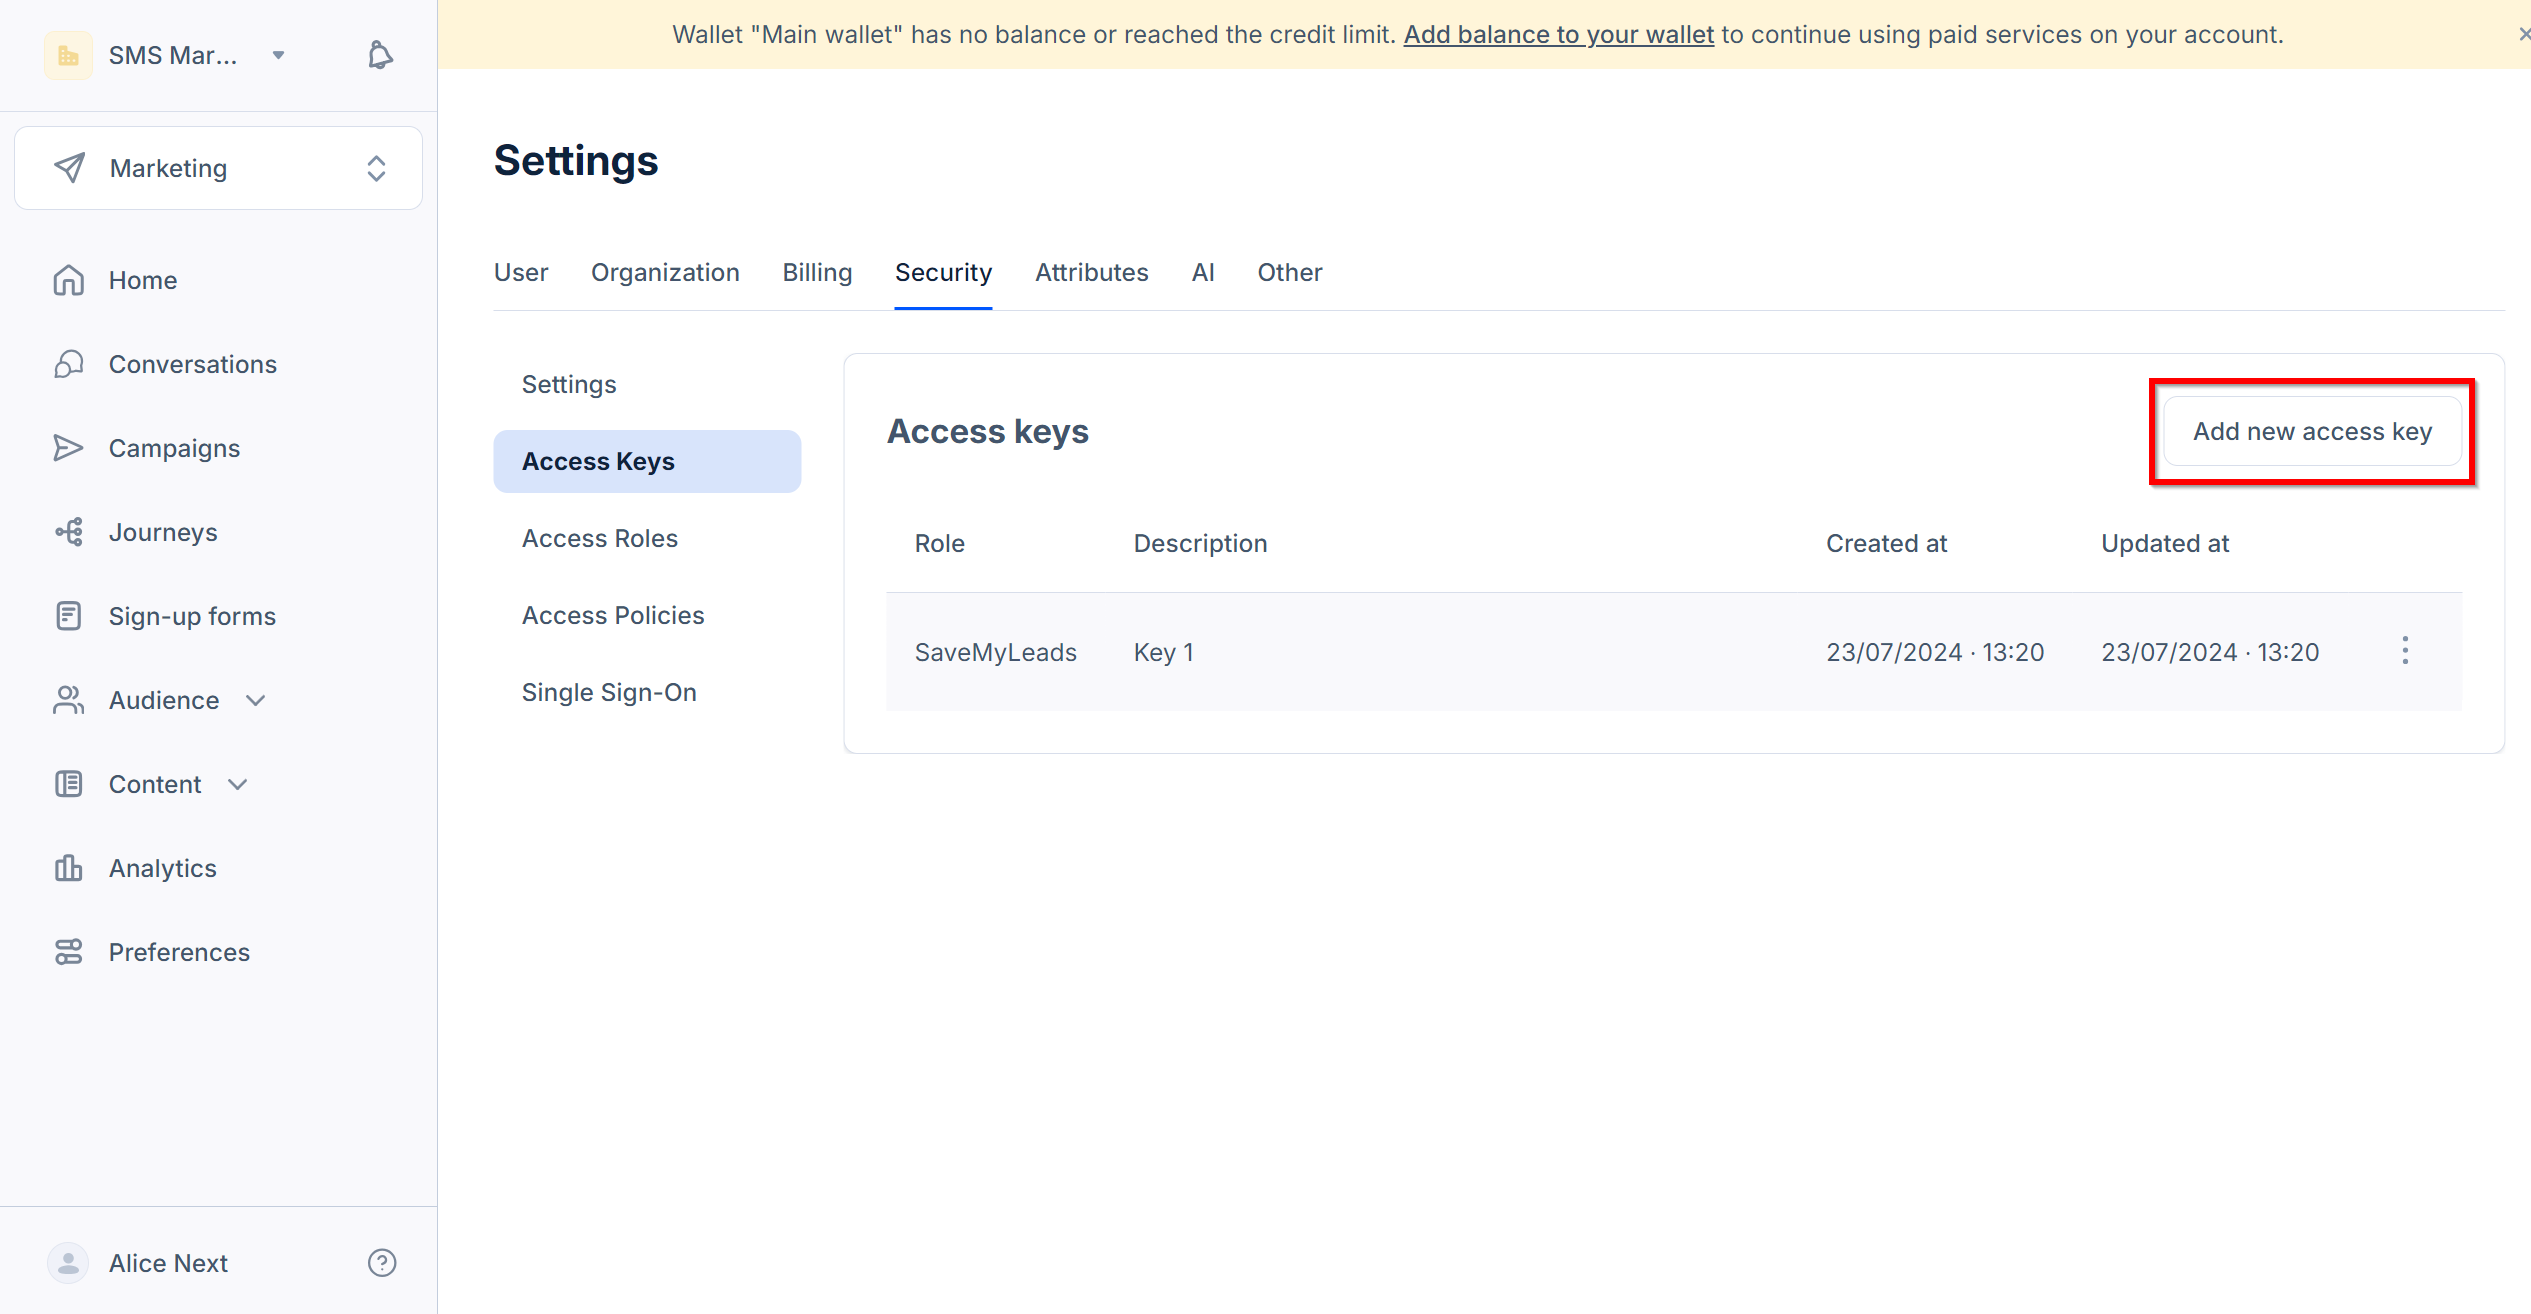Switch to the Attributes tab
Viewport: 2531px width, 1314px height.
point(1092,273)
